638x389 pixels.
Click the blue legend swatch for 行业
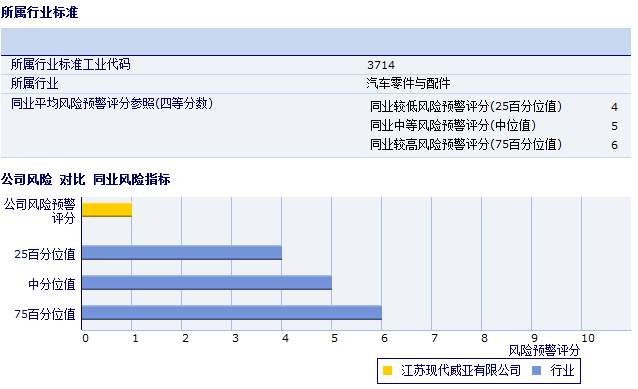(x=537, y=370)
